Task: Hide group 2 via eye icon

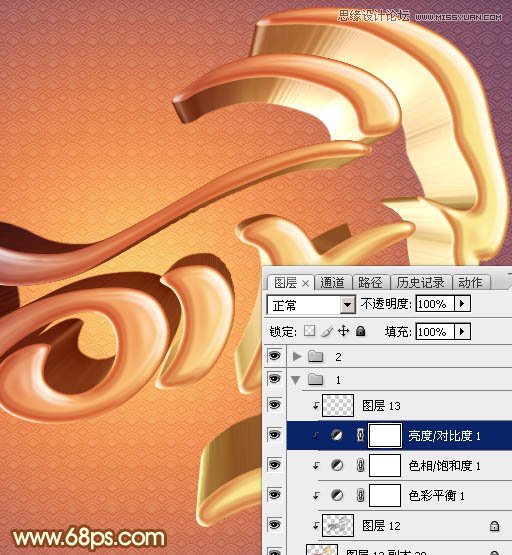Action: tap(275, 356)
